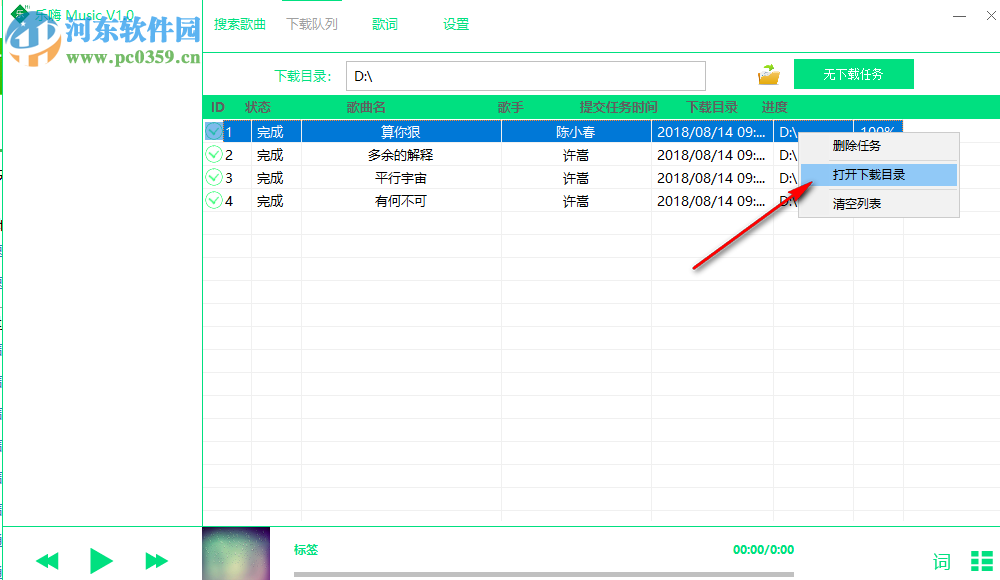The height and width of the screenshot is (580, 1000).
Task: Switch to the 搜索歌曲 tab
Action: coord(240,23)
